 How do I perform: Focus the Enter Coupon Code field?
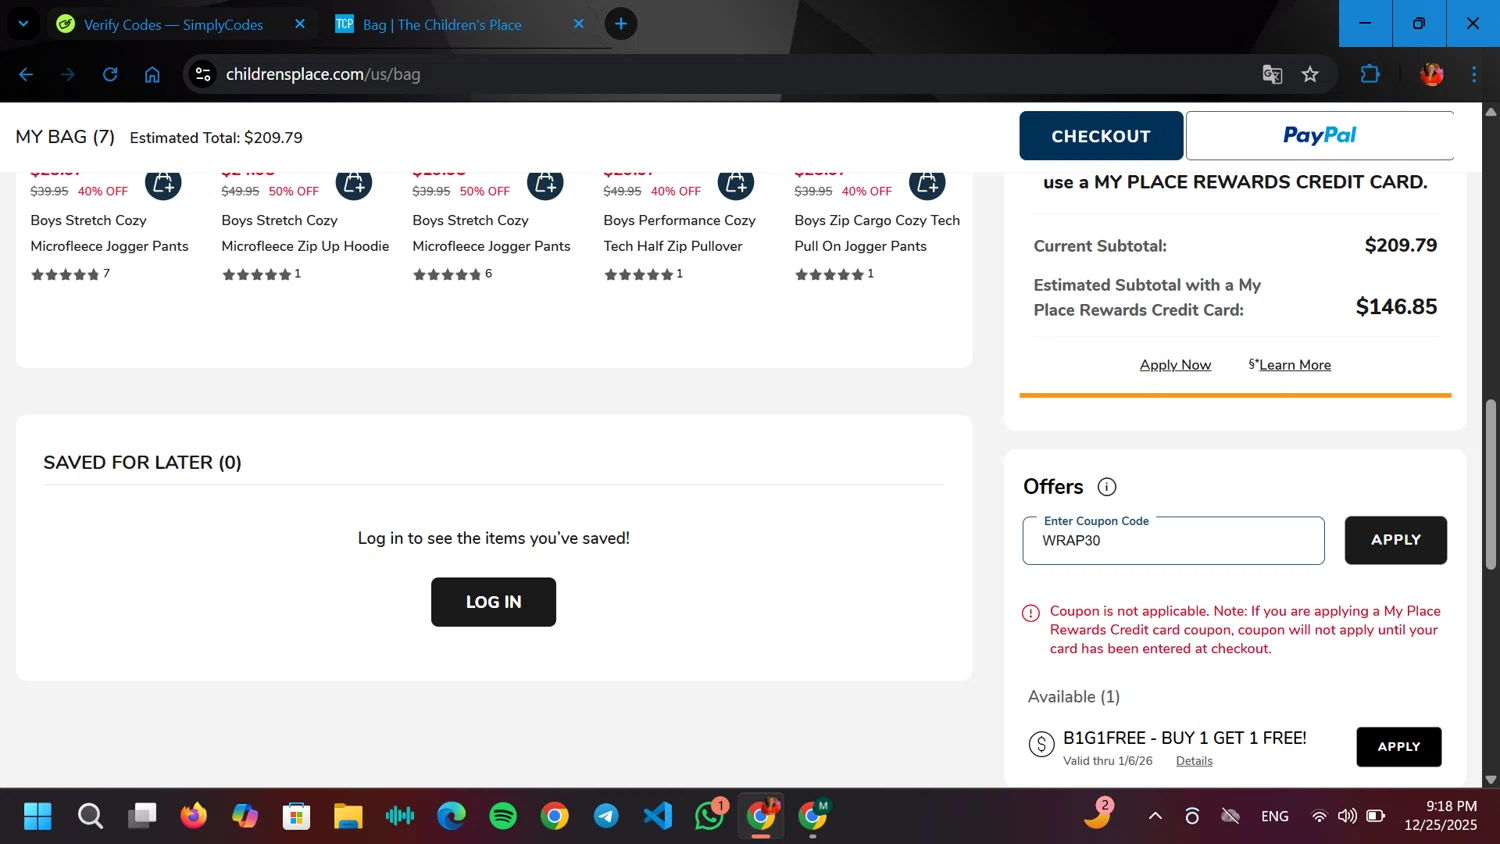point(1173,541)
